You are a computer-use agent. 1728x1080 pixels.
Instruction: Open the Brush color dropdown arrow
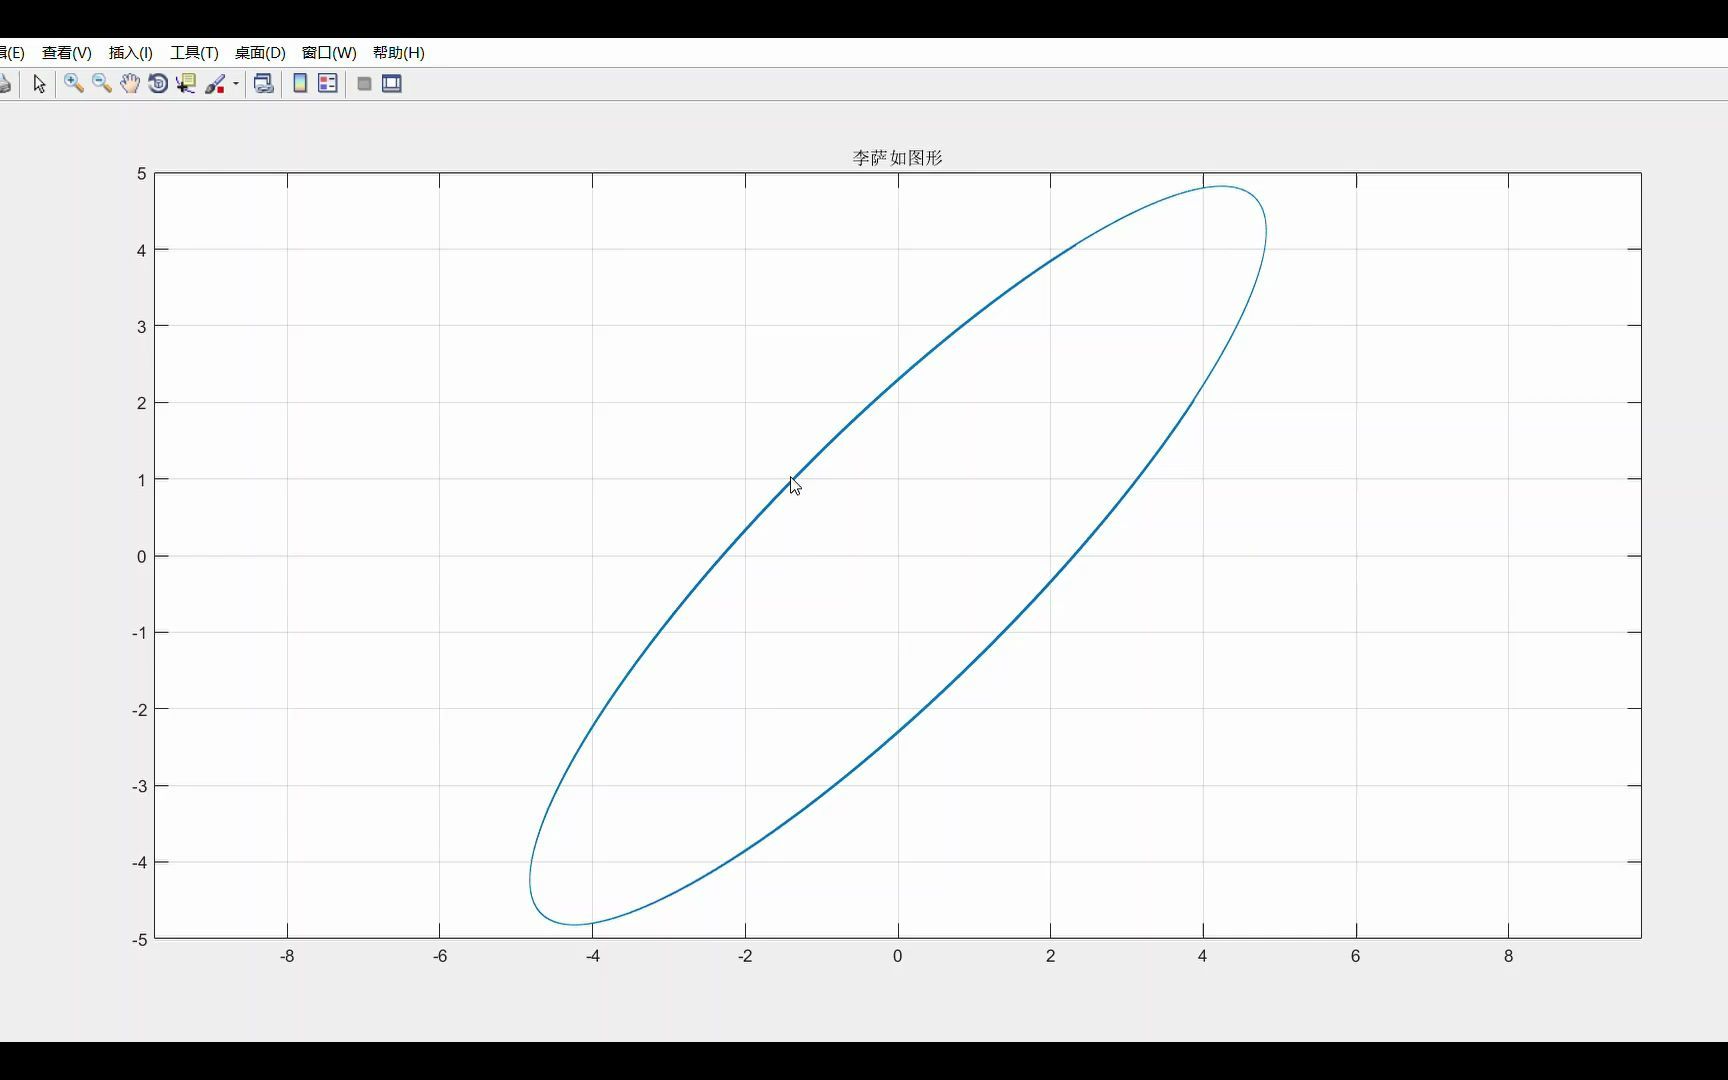pos(236,84)
